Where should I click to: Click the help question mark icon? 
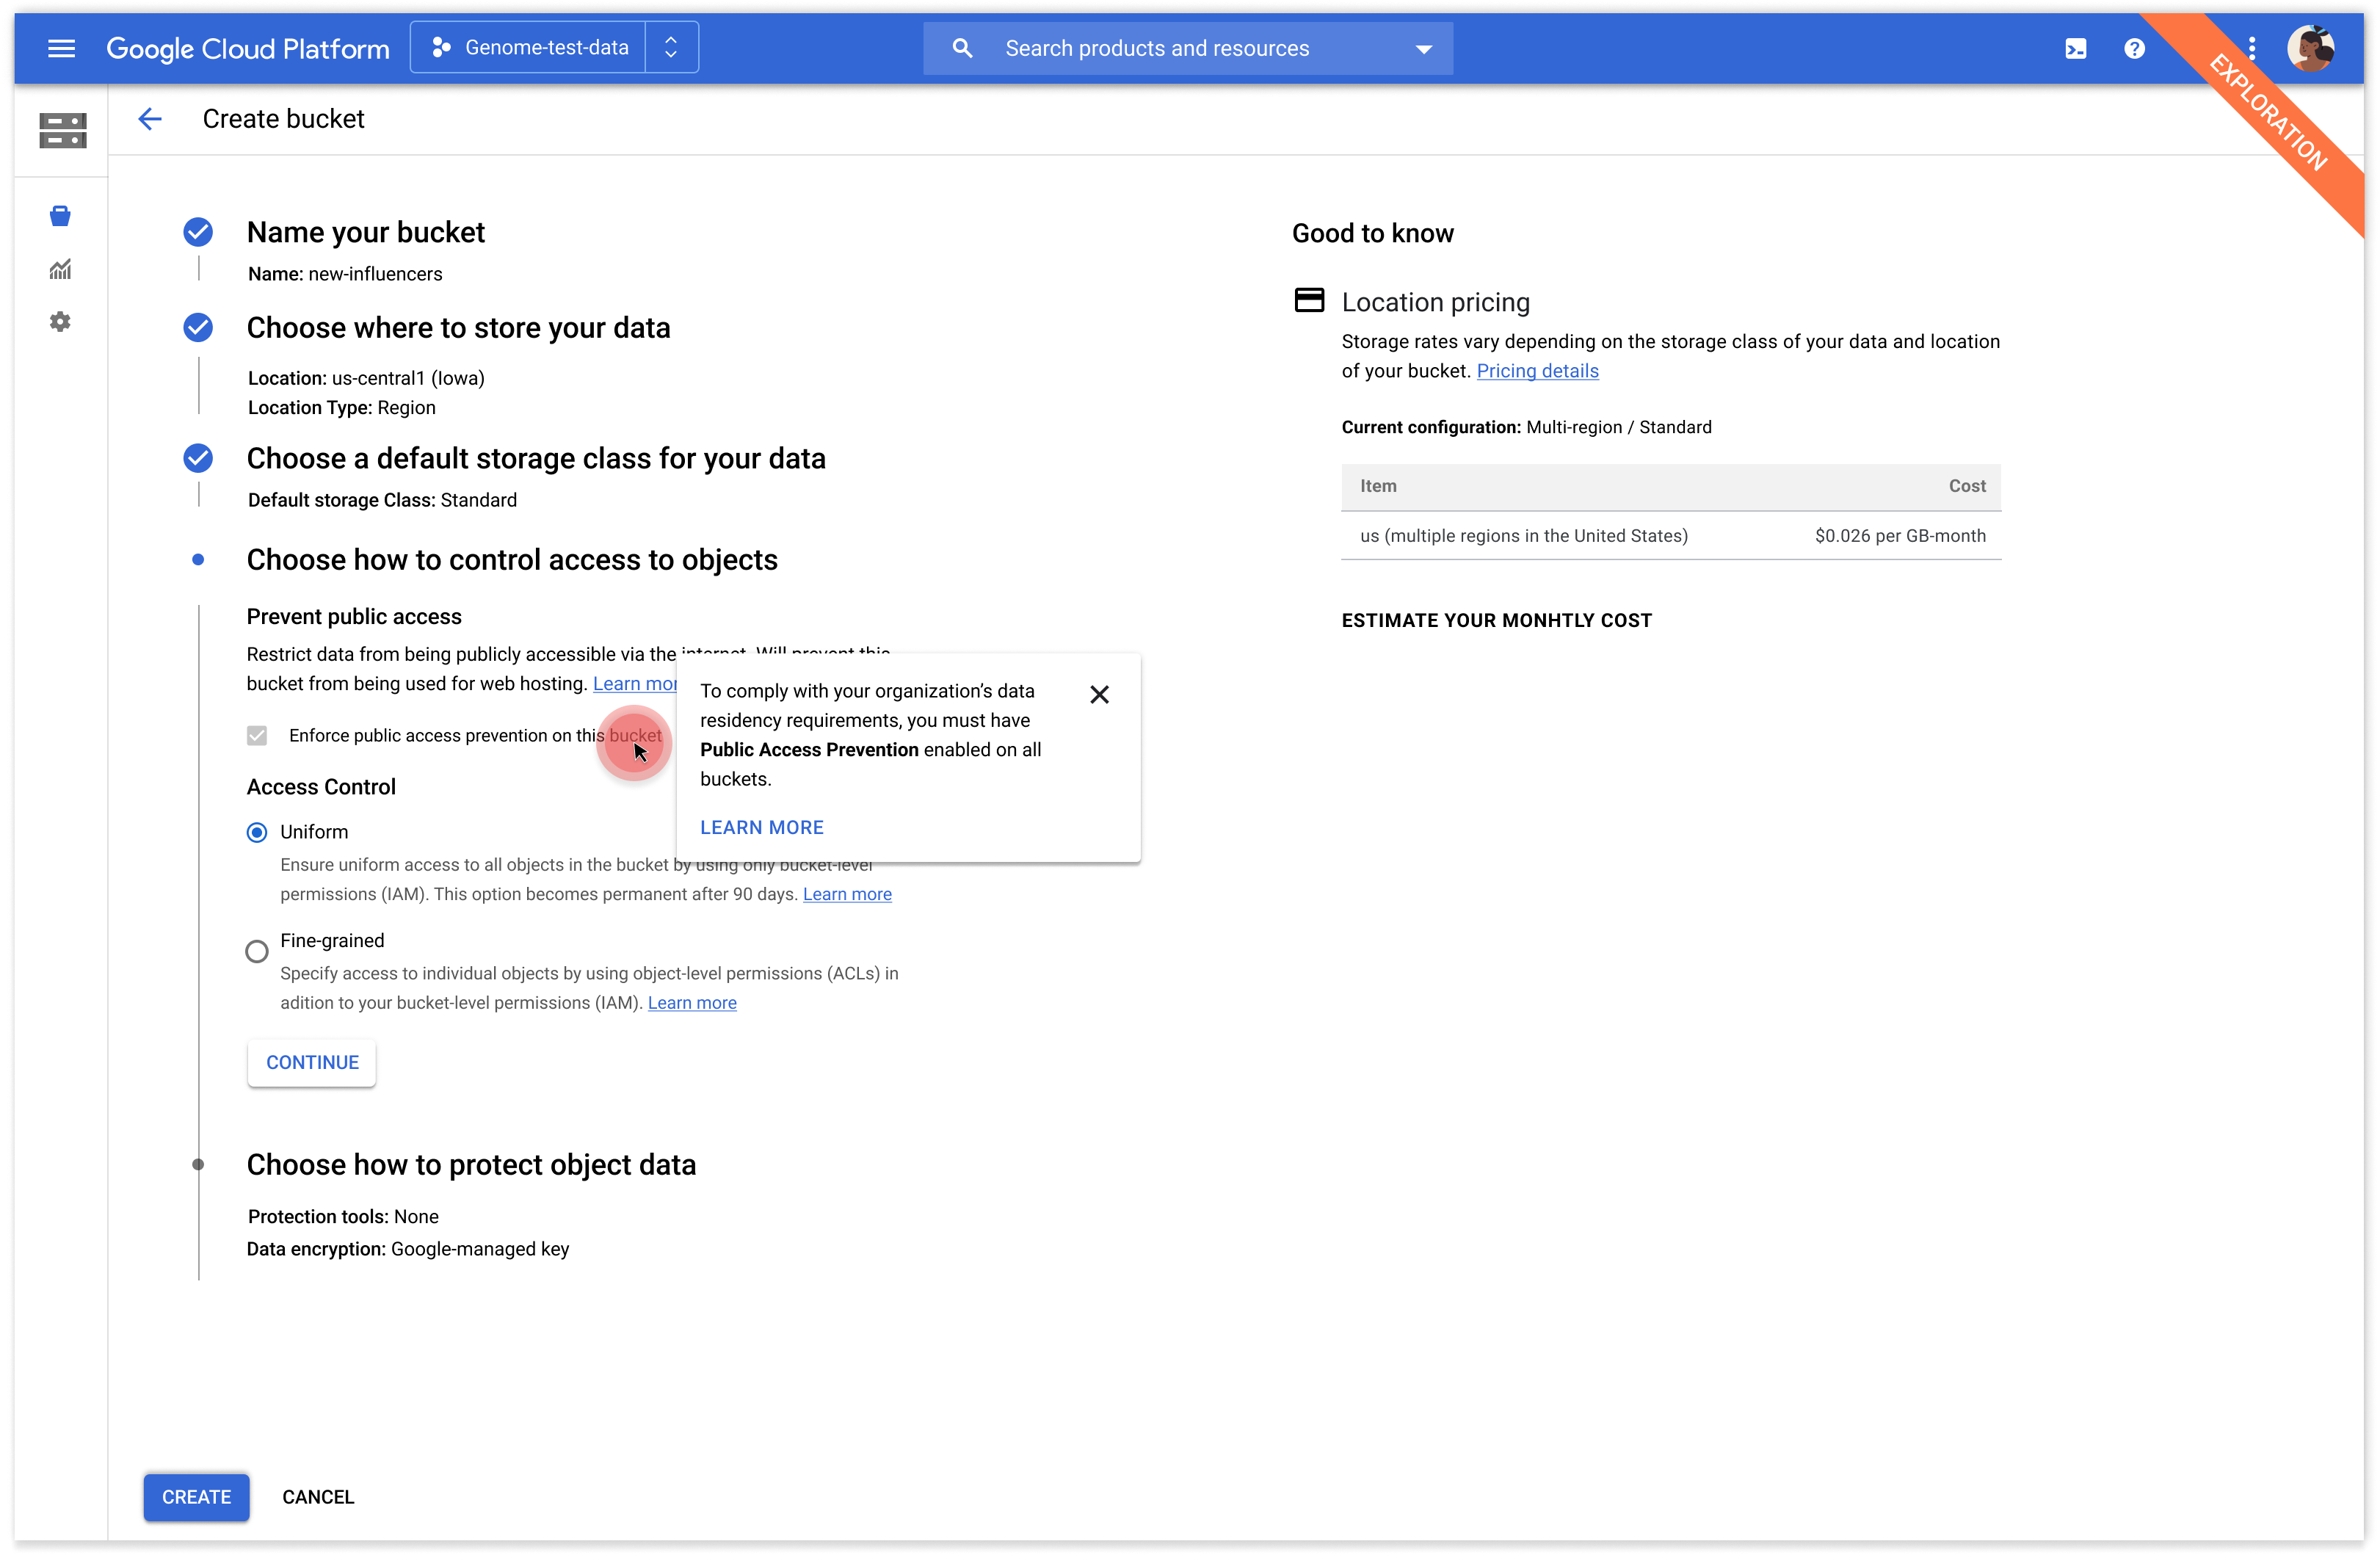tap(2134, 48)
